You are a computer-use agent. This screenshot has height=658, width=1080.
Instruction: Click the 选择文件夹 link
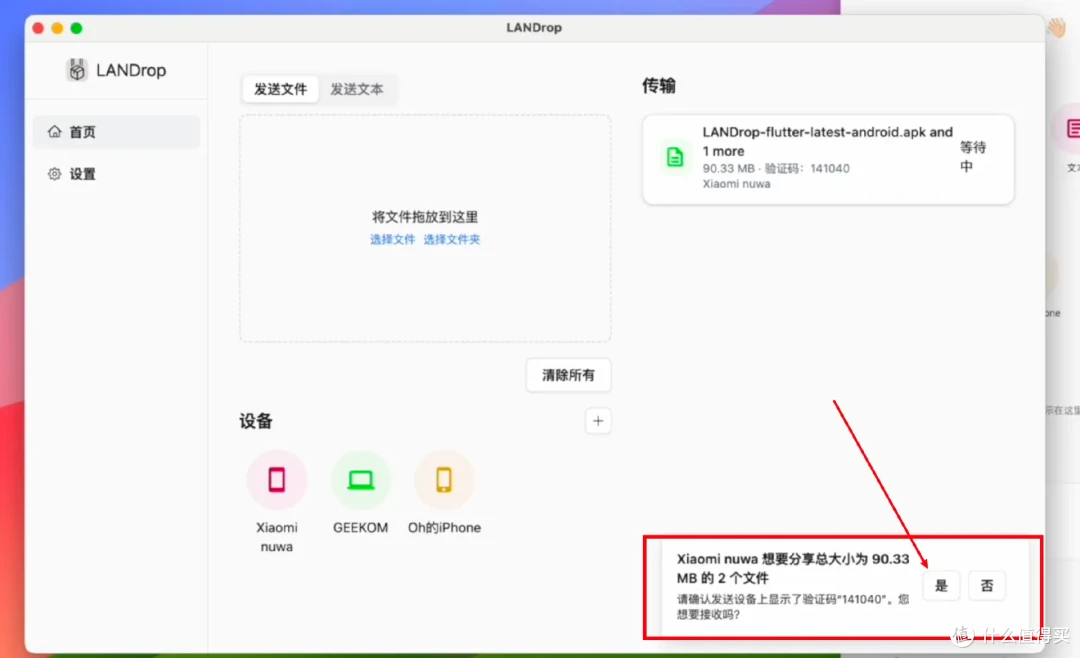click(452, 239)
